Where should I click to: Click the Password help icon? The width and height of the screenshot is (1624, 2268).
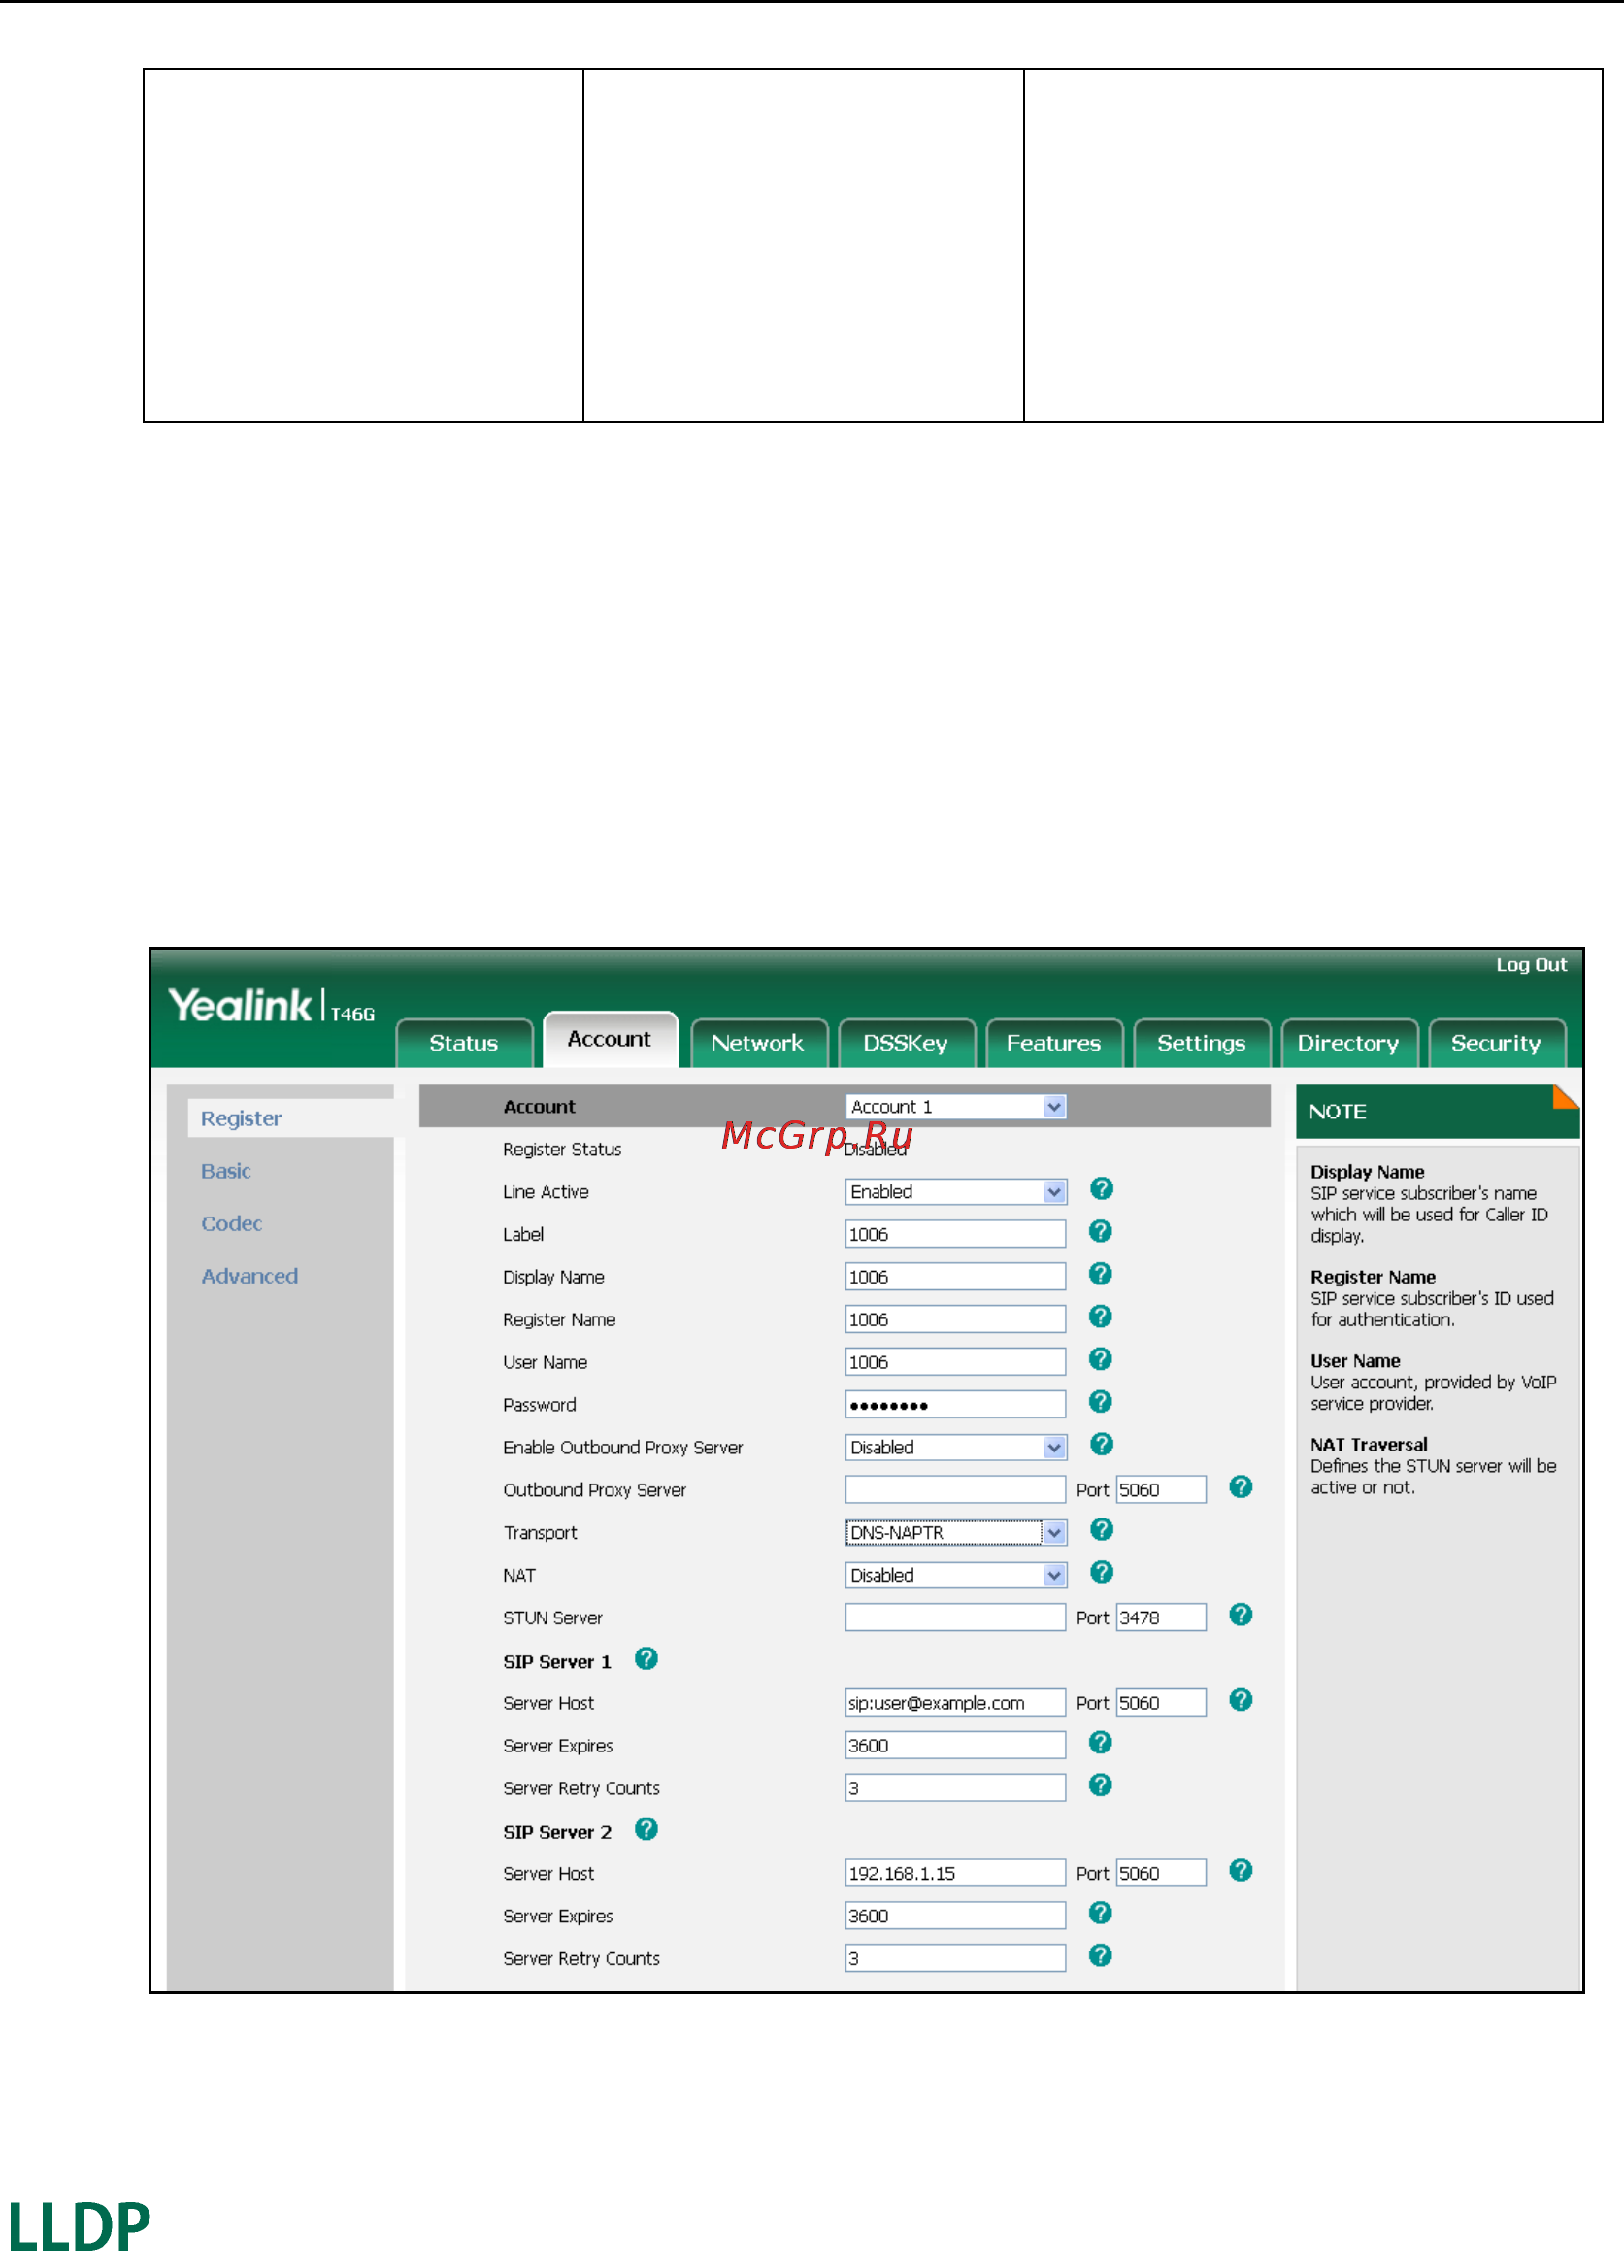pyautogui.click(x=1101, y=1402)
